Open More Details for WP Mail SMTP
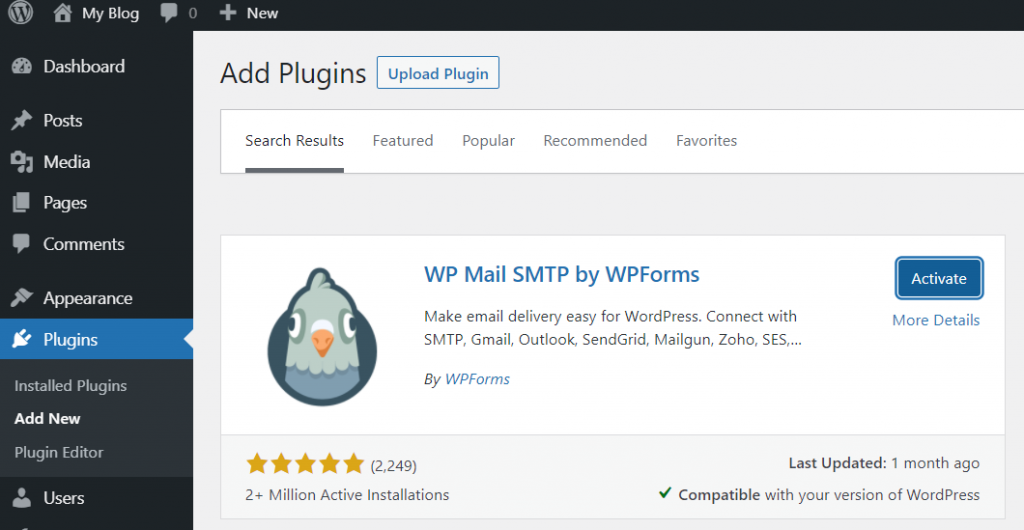This screenshot has width=1024, height=530. click(936, 320)
